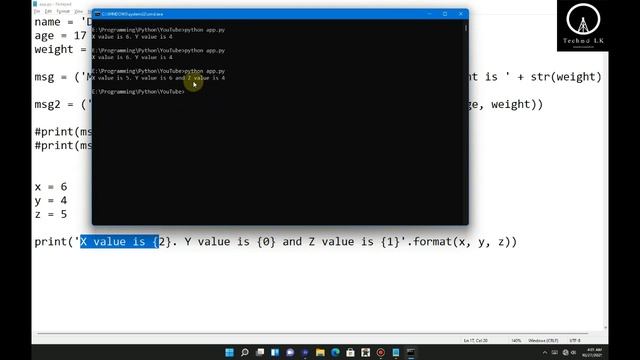Viewport: 640px width, 360px height.
Task: Switch to Command Prompt via taskbar icon
Action: (411, 352)
